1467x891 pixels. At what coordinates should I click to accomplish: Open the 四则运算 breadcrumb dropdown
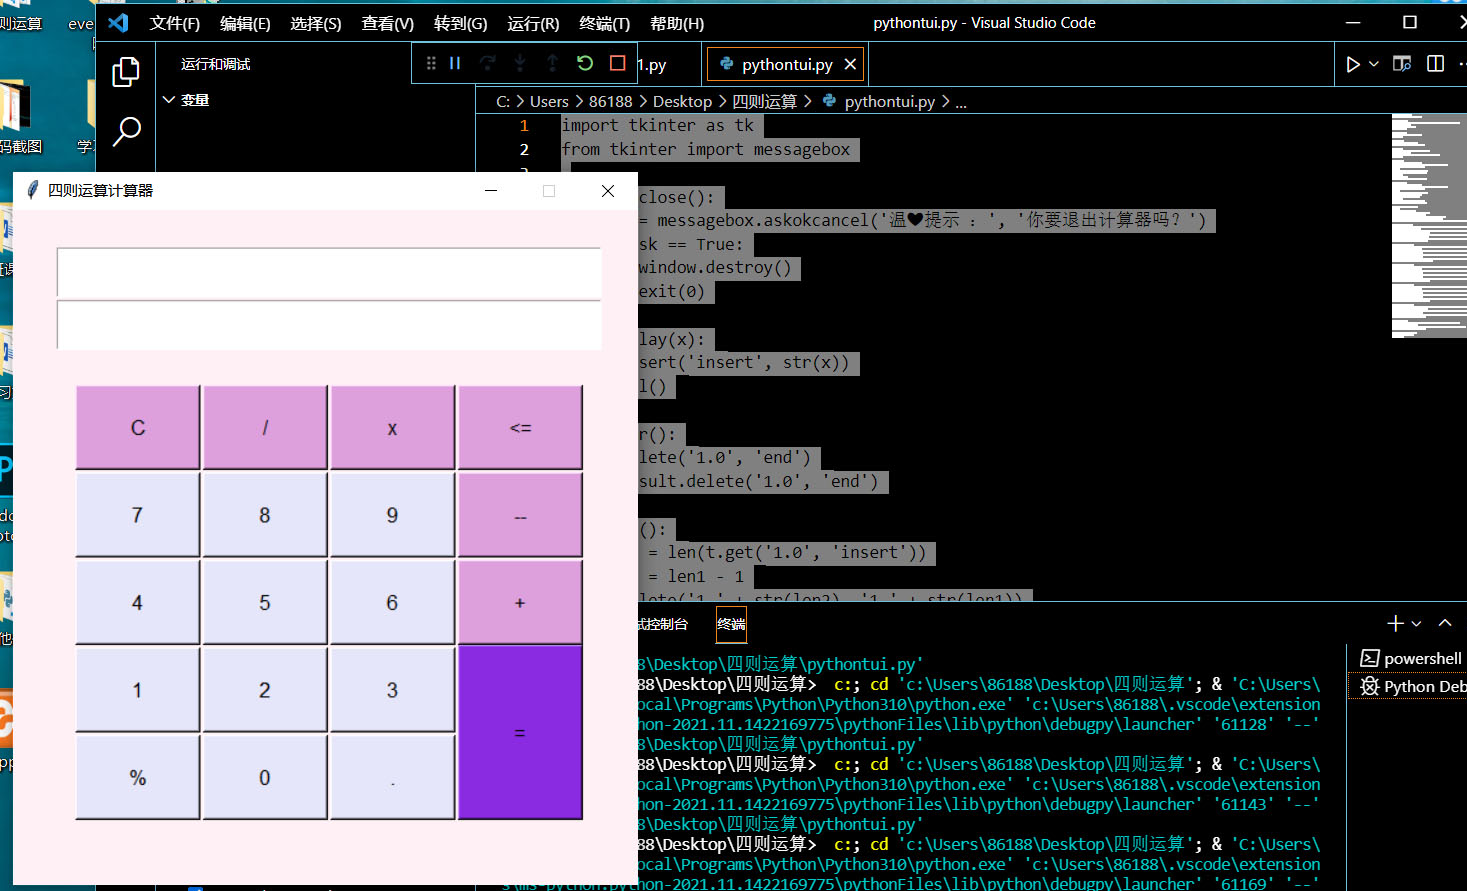pos(764,101)
